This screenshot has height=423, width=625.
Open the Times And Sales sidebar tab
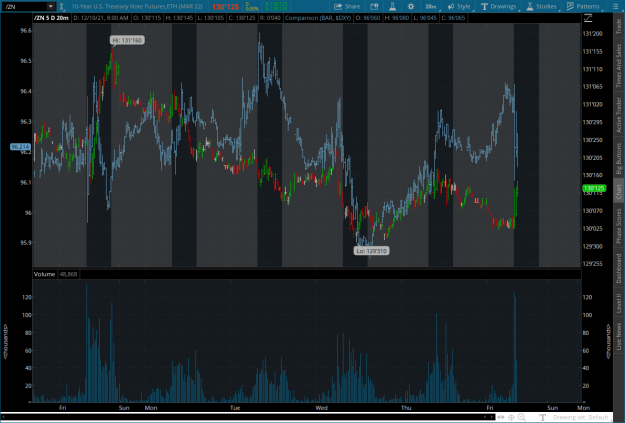[619, 65]
